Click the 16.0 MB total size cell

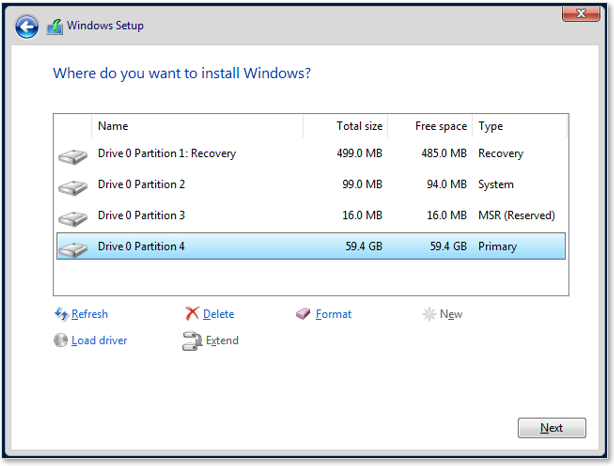[x=362, y=215]
